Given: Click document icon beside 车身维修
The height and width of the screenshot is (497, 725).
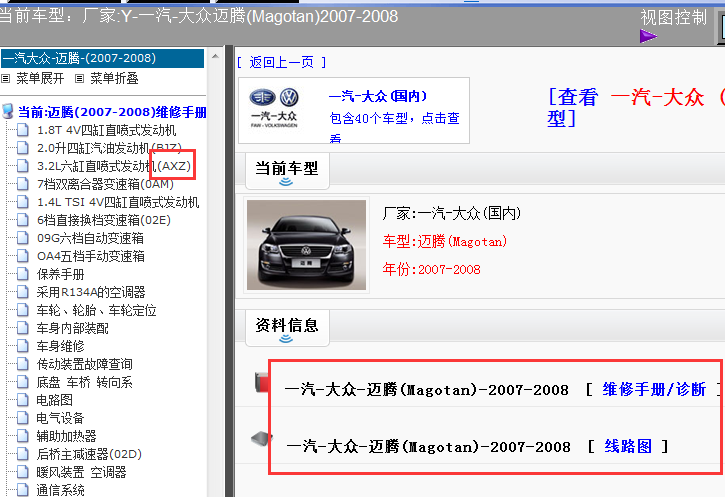Looking at the screenshot, I should (x=23, y=346).
